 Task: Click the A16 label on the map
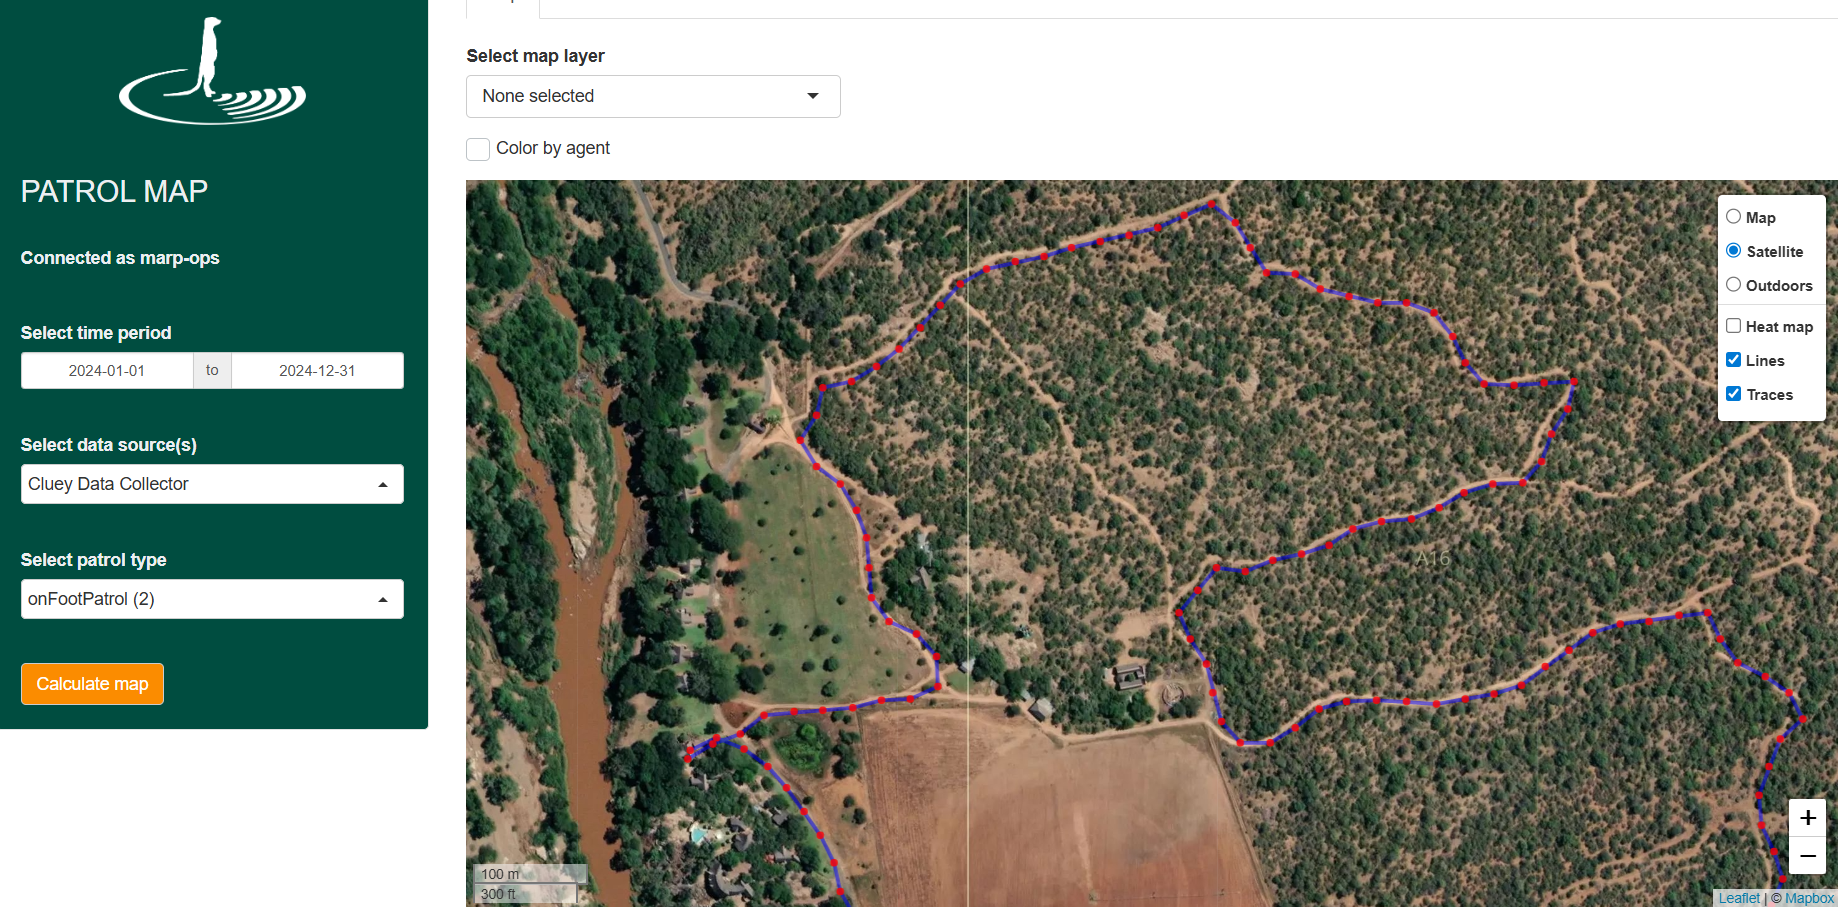[x=1432, y=558]
